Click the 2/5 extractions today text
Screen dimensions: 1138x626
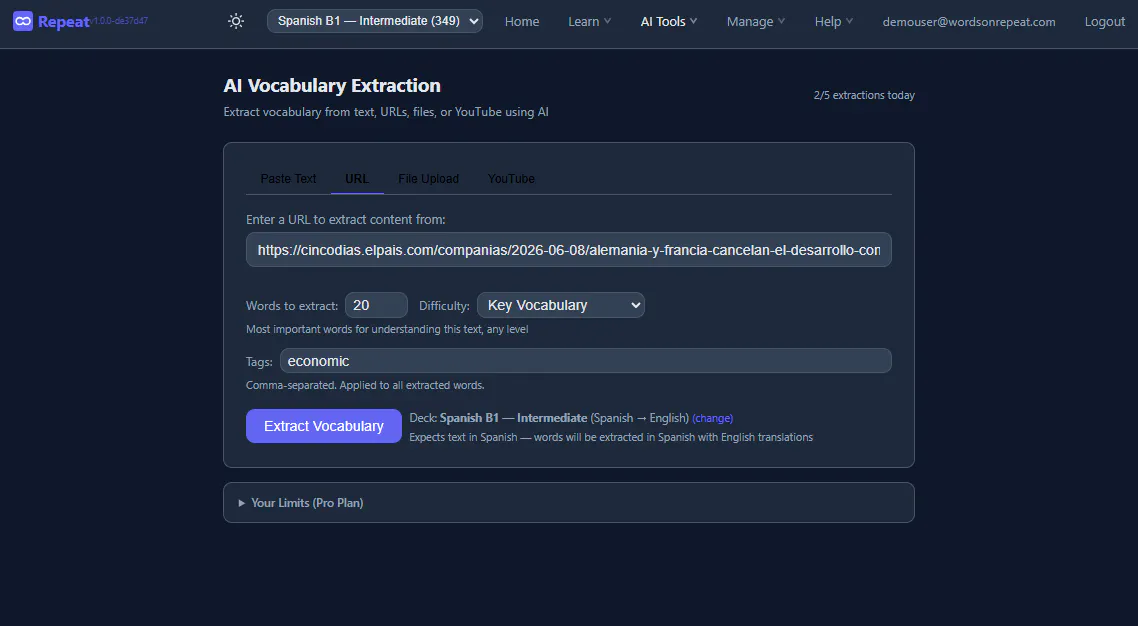pos(864,95)
